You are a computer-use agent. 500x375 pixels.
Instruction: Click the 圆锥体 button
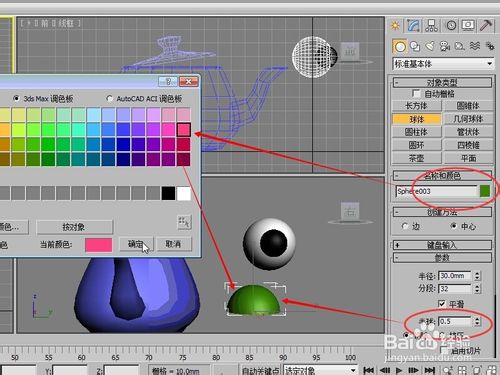tap(468, 106)
